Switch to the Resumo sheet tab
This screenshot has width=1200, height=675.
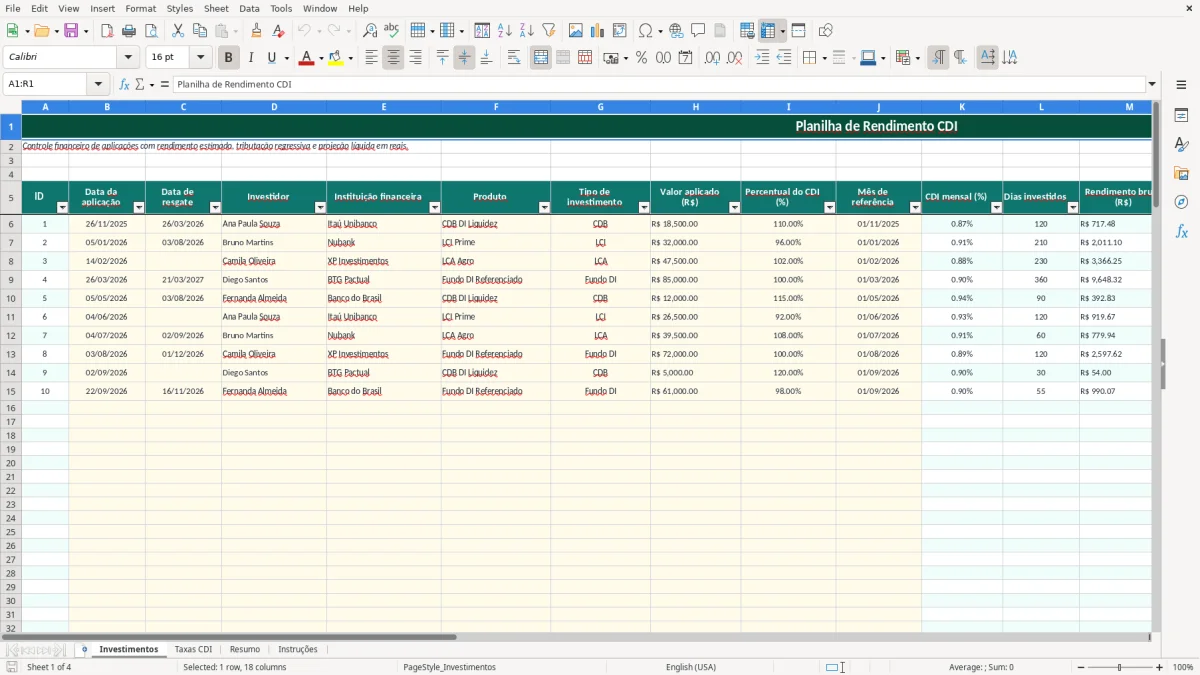pyautogui.click(x=245, y=650)
